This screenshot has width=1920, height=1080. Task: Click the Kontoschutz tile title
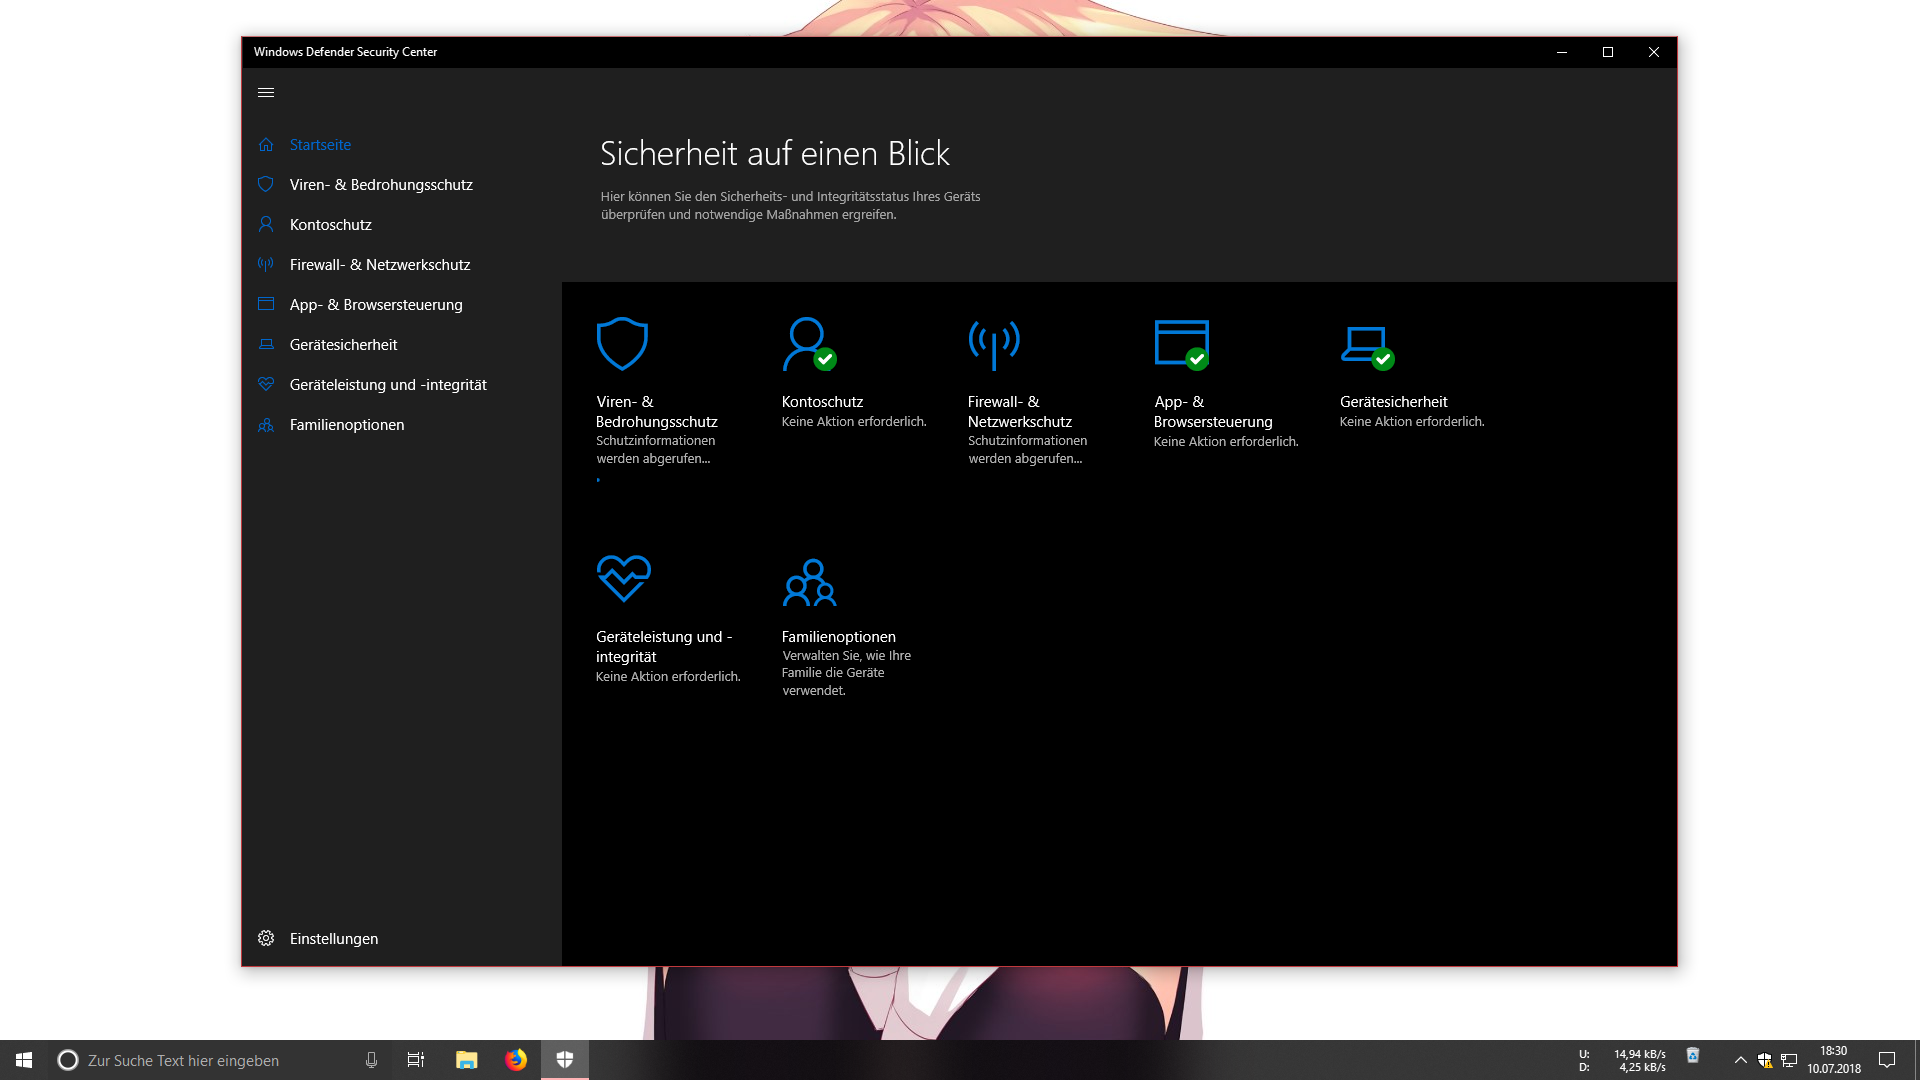pos(822,401)
